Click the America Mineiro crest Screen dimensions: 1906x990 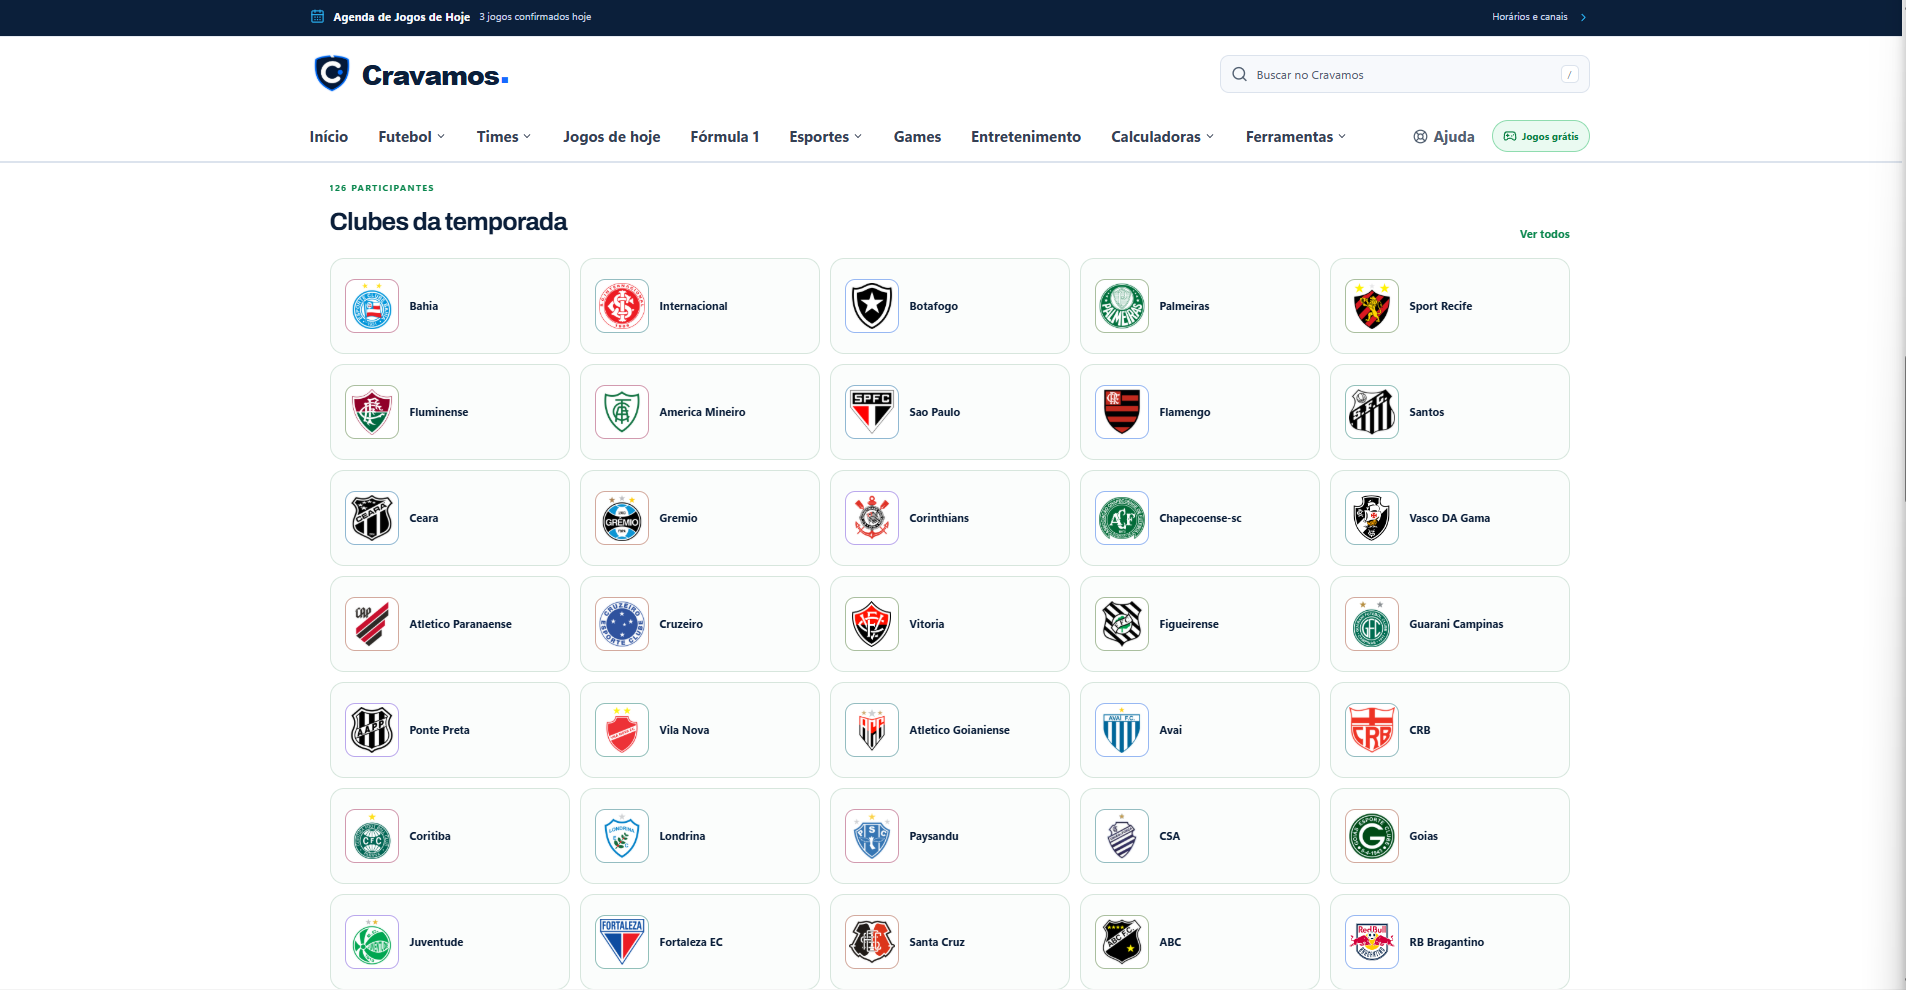pyautogui.click(x=622, y=412)
